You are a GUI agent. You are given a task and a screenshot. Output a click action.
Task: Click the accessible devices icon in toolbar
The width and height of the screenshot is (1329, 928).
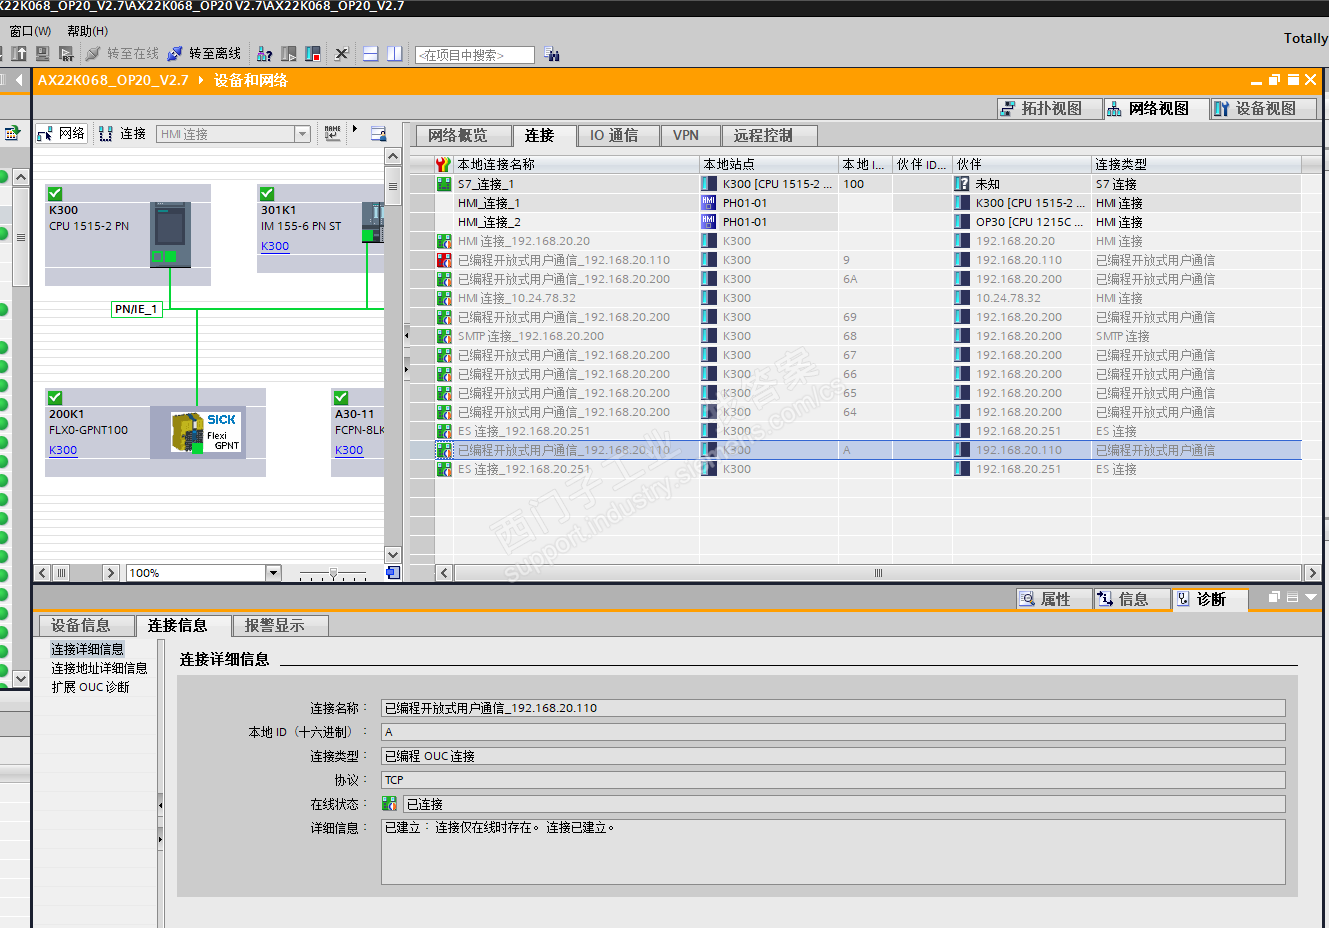pyautogui.click(x=264, y=54)
